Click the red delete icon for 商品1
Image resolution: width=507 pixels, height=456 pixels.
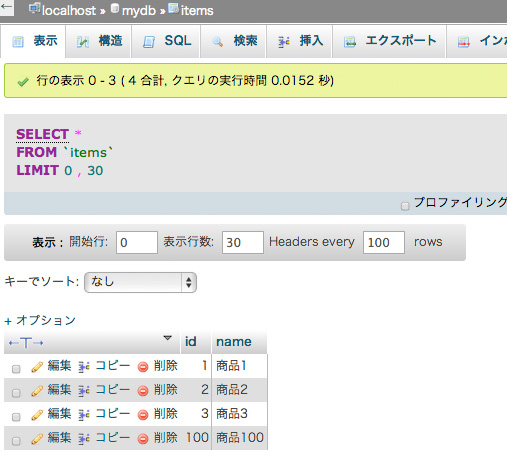[143, 367]
